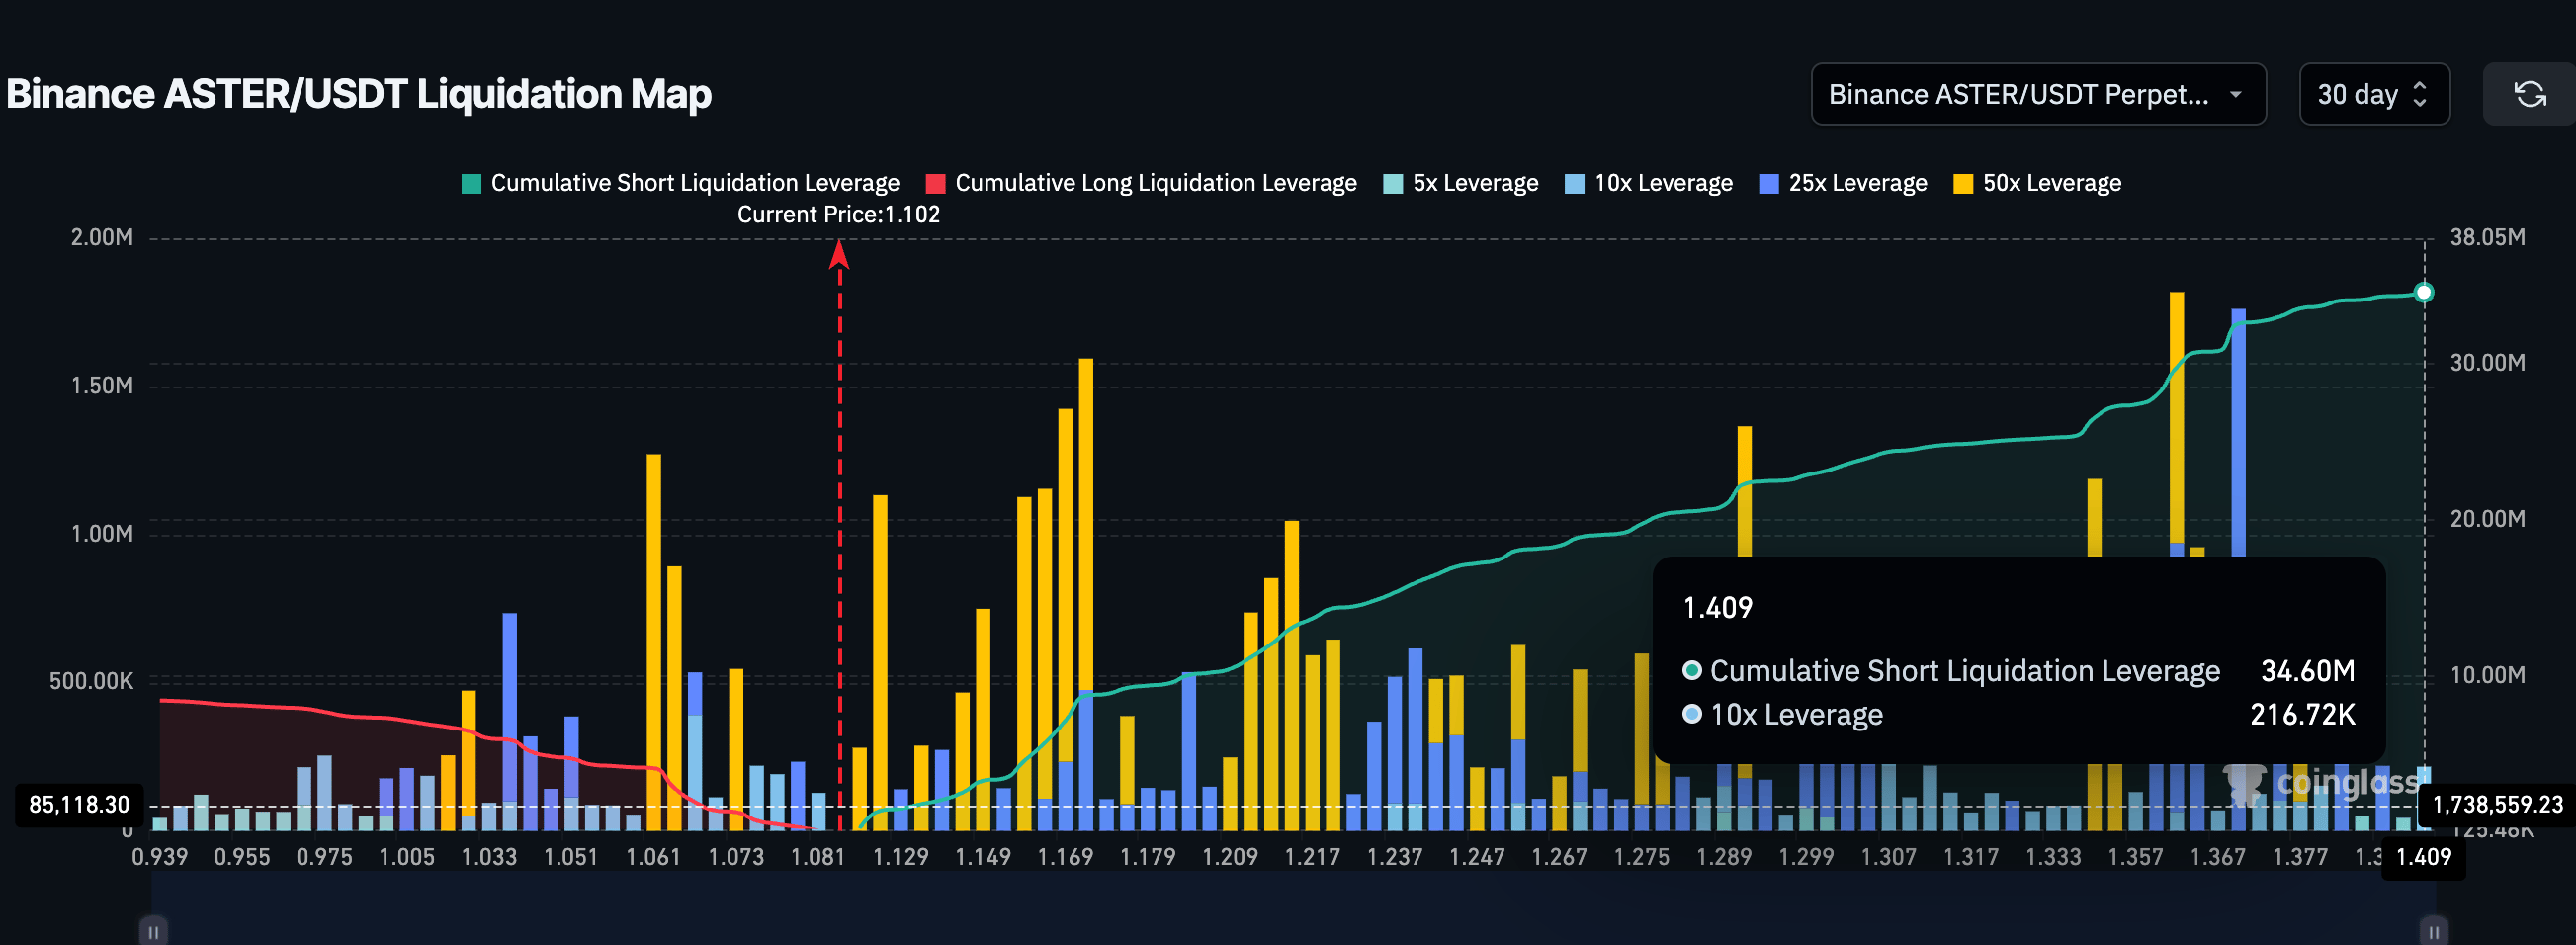Click the green Cumulative Short legend swatch
This screenshot has width=2576, height=945.
[471, 183]
